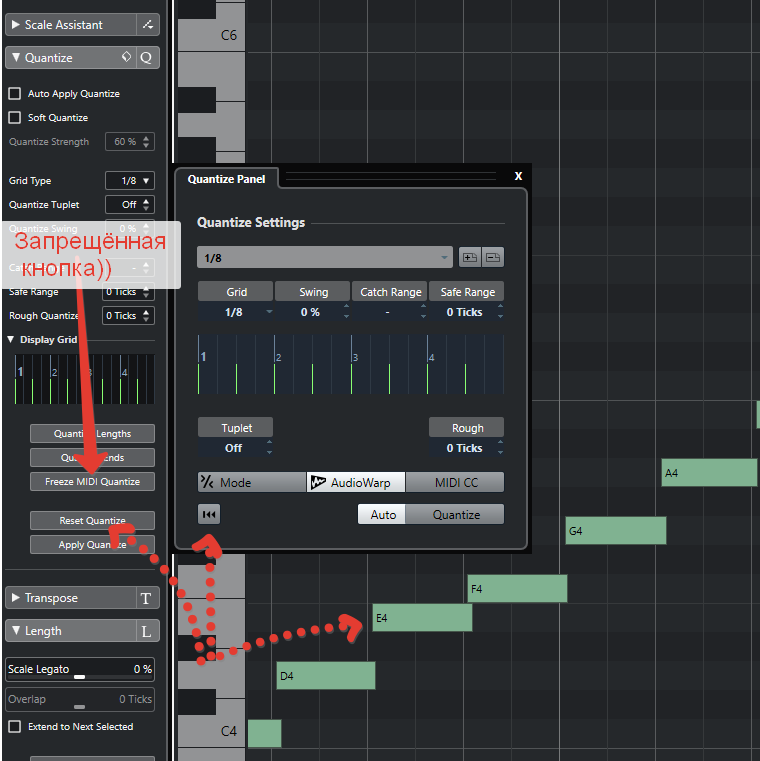Screen dimensions: 760x761
Task: Select the A4 note in the key editor
Action: tap(710, 472)
